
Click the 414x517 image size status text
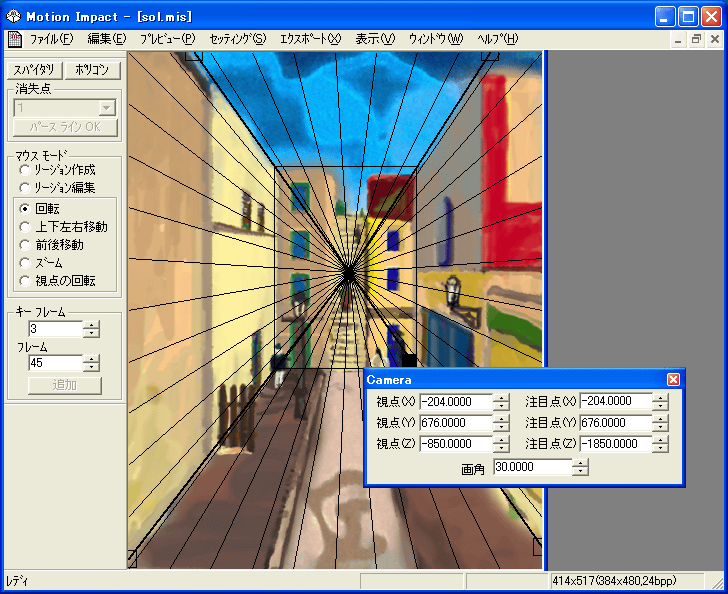(x=614, y=581)
